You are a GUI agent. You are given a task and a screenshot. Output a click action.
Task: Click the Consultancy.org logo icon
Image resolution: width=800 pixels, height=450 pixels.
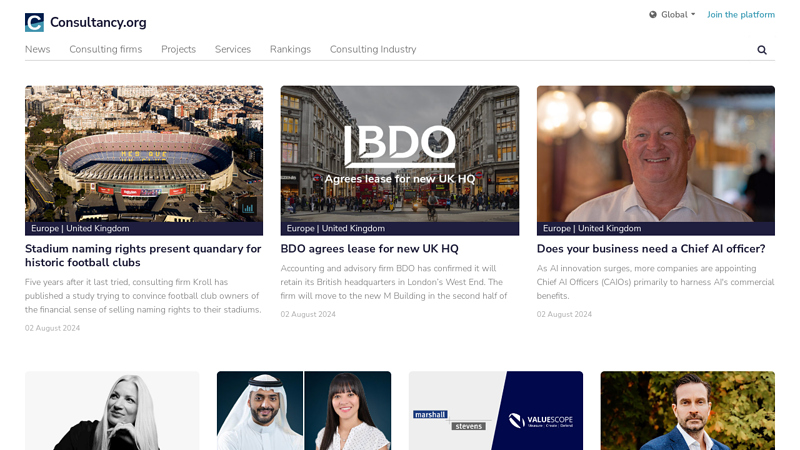(x=34, y=22)
